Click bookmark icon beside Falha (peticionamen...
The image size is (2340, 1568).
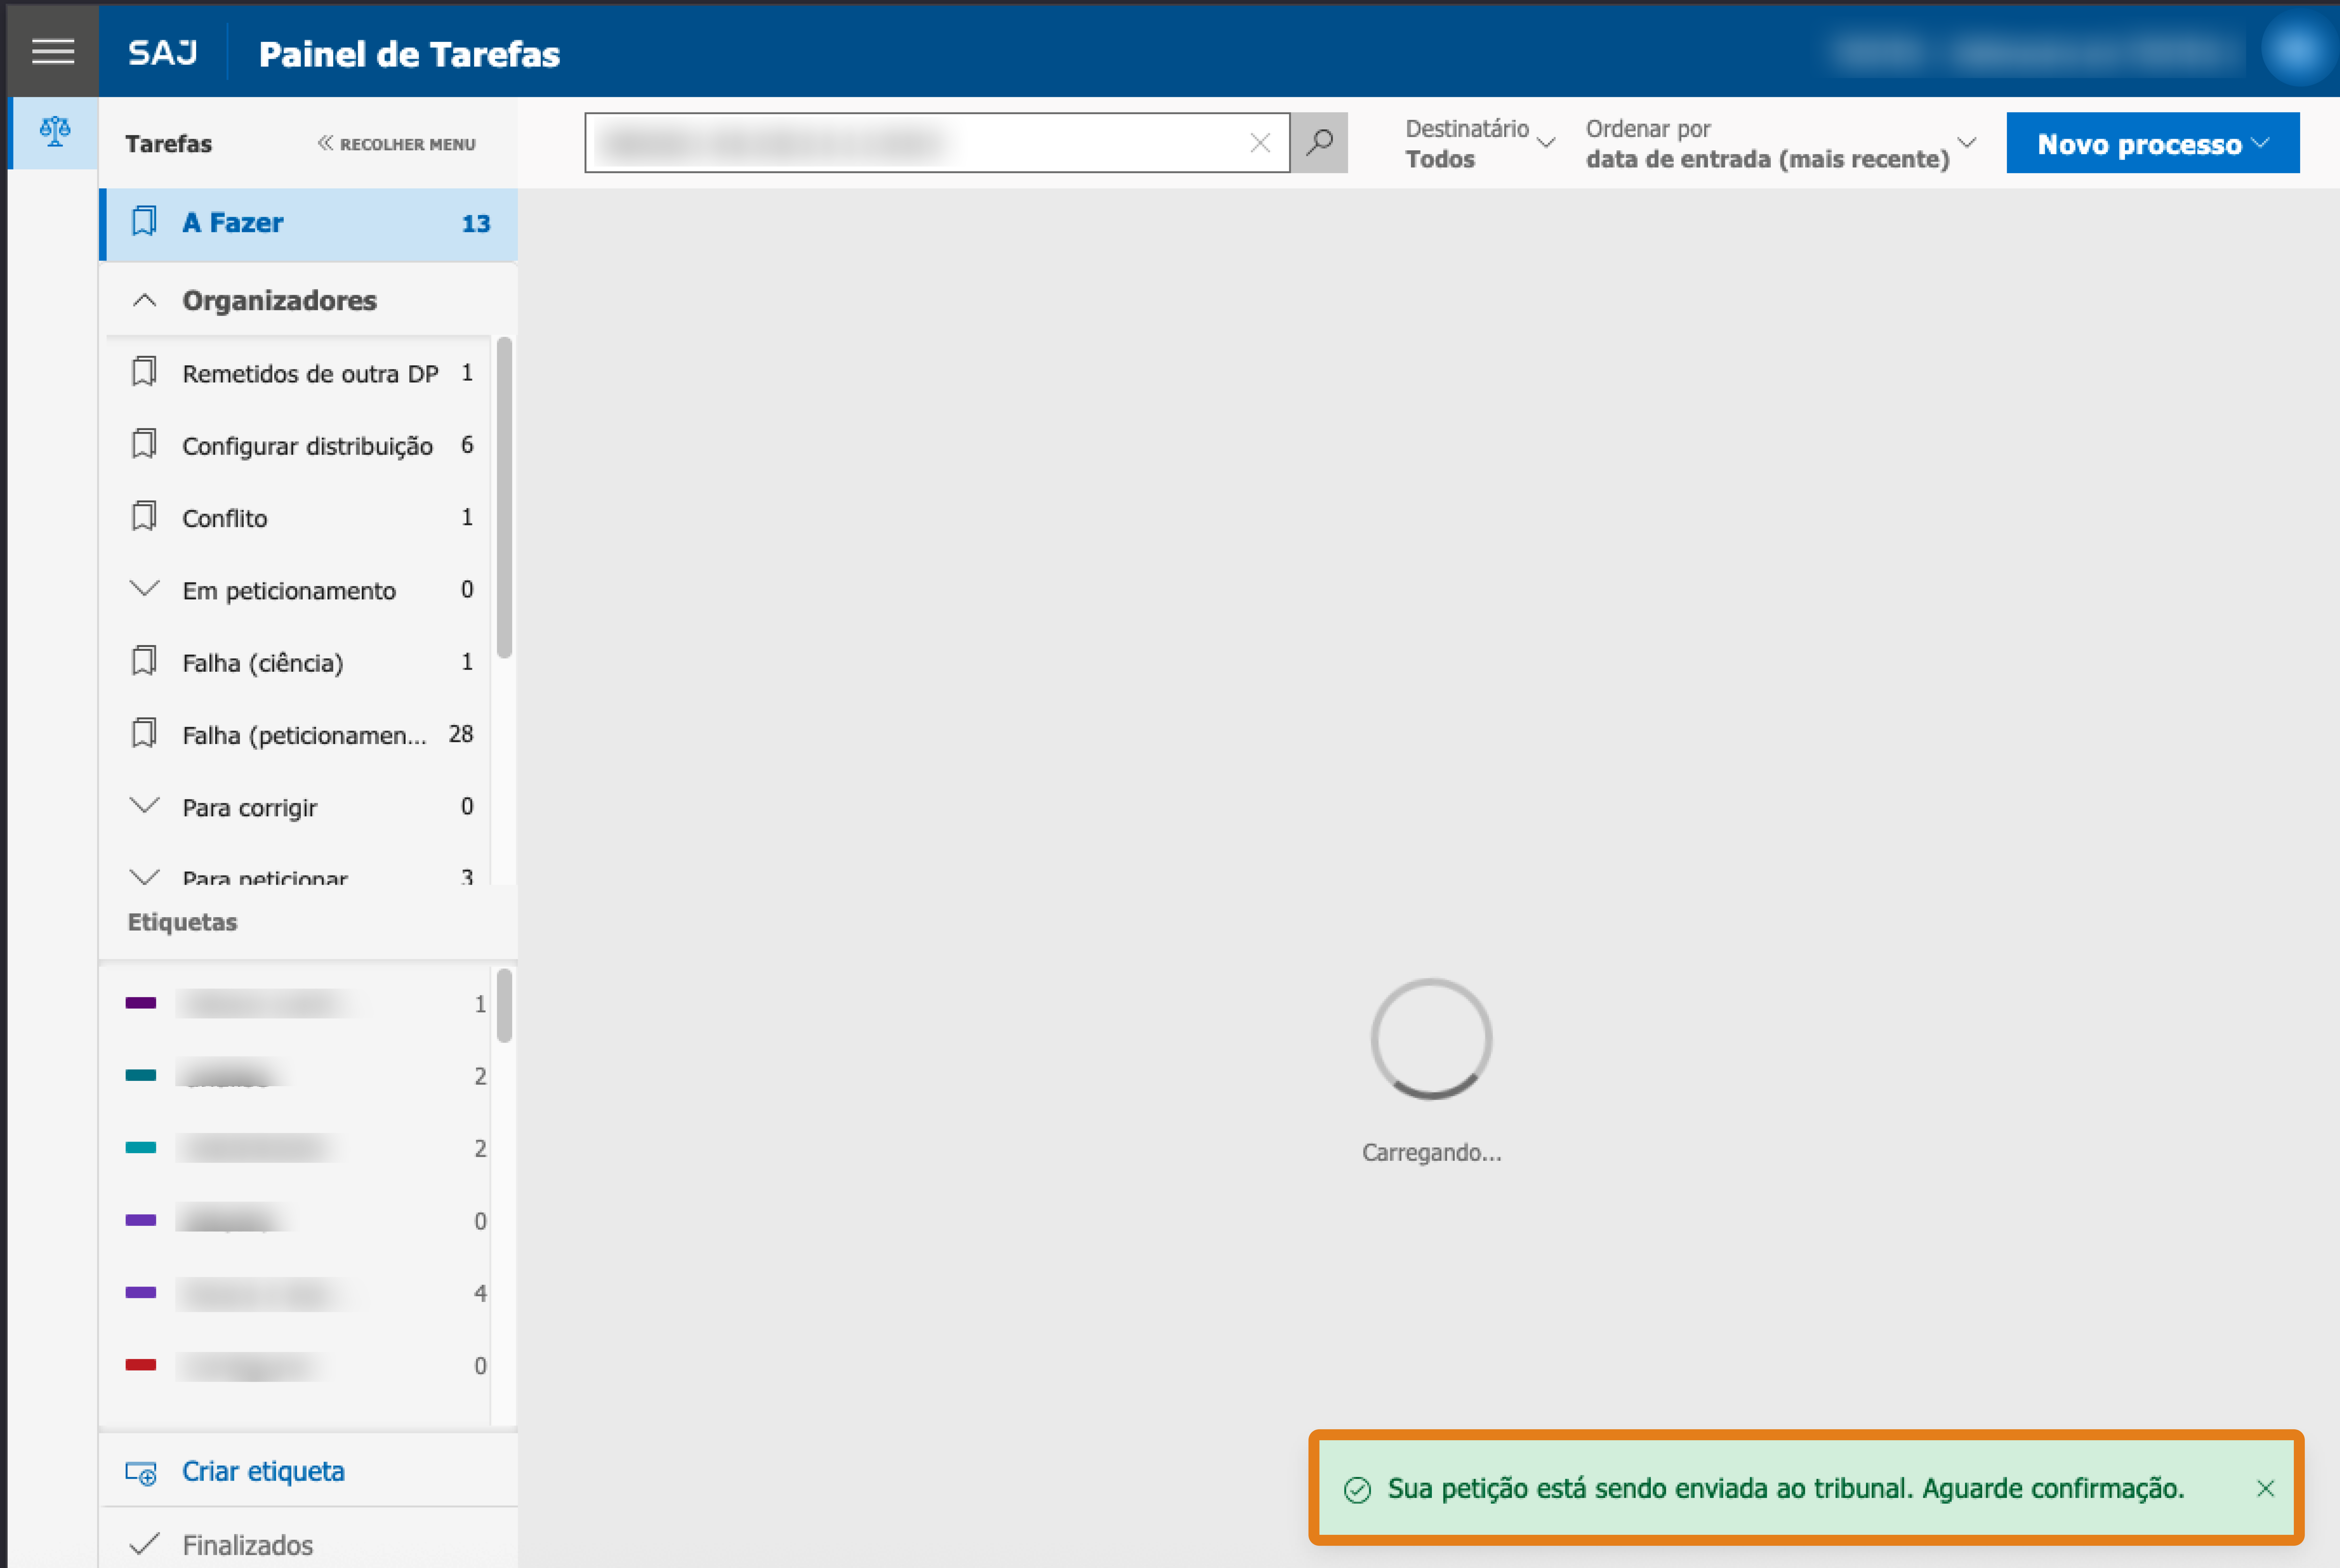144,733
